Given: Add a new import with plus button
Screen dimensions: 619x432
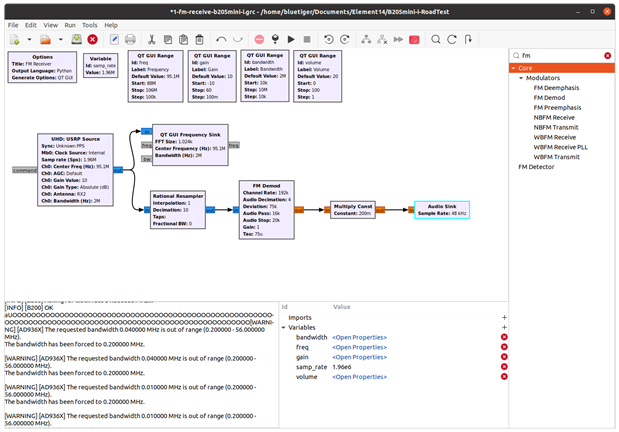Looking at the screenshot, I should point(504,317).
